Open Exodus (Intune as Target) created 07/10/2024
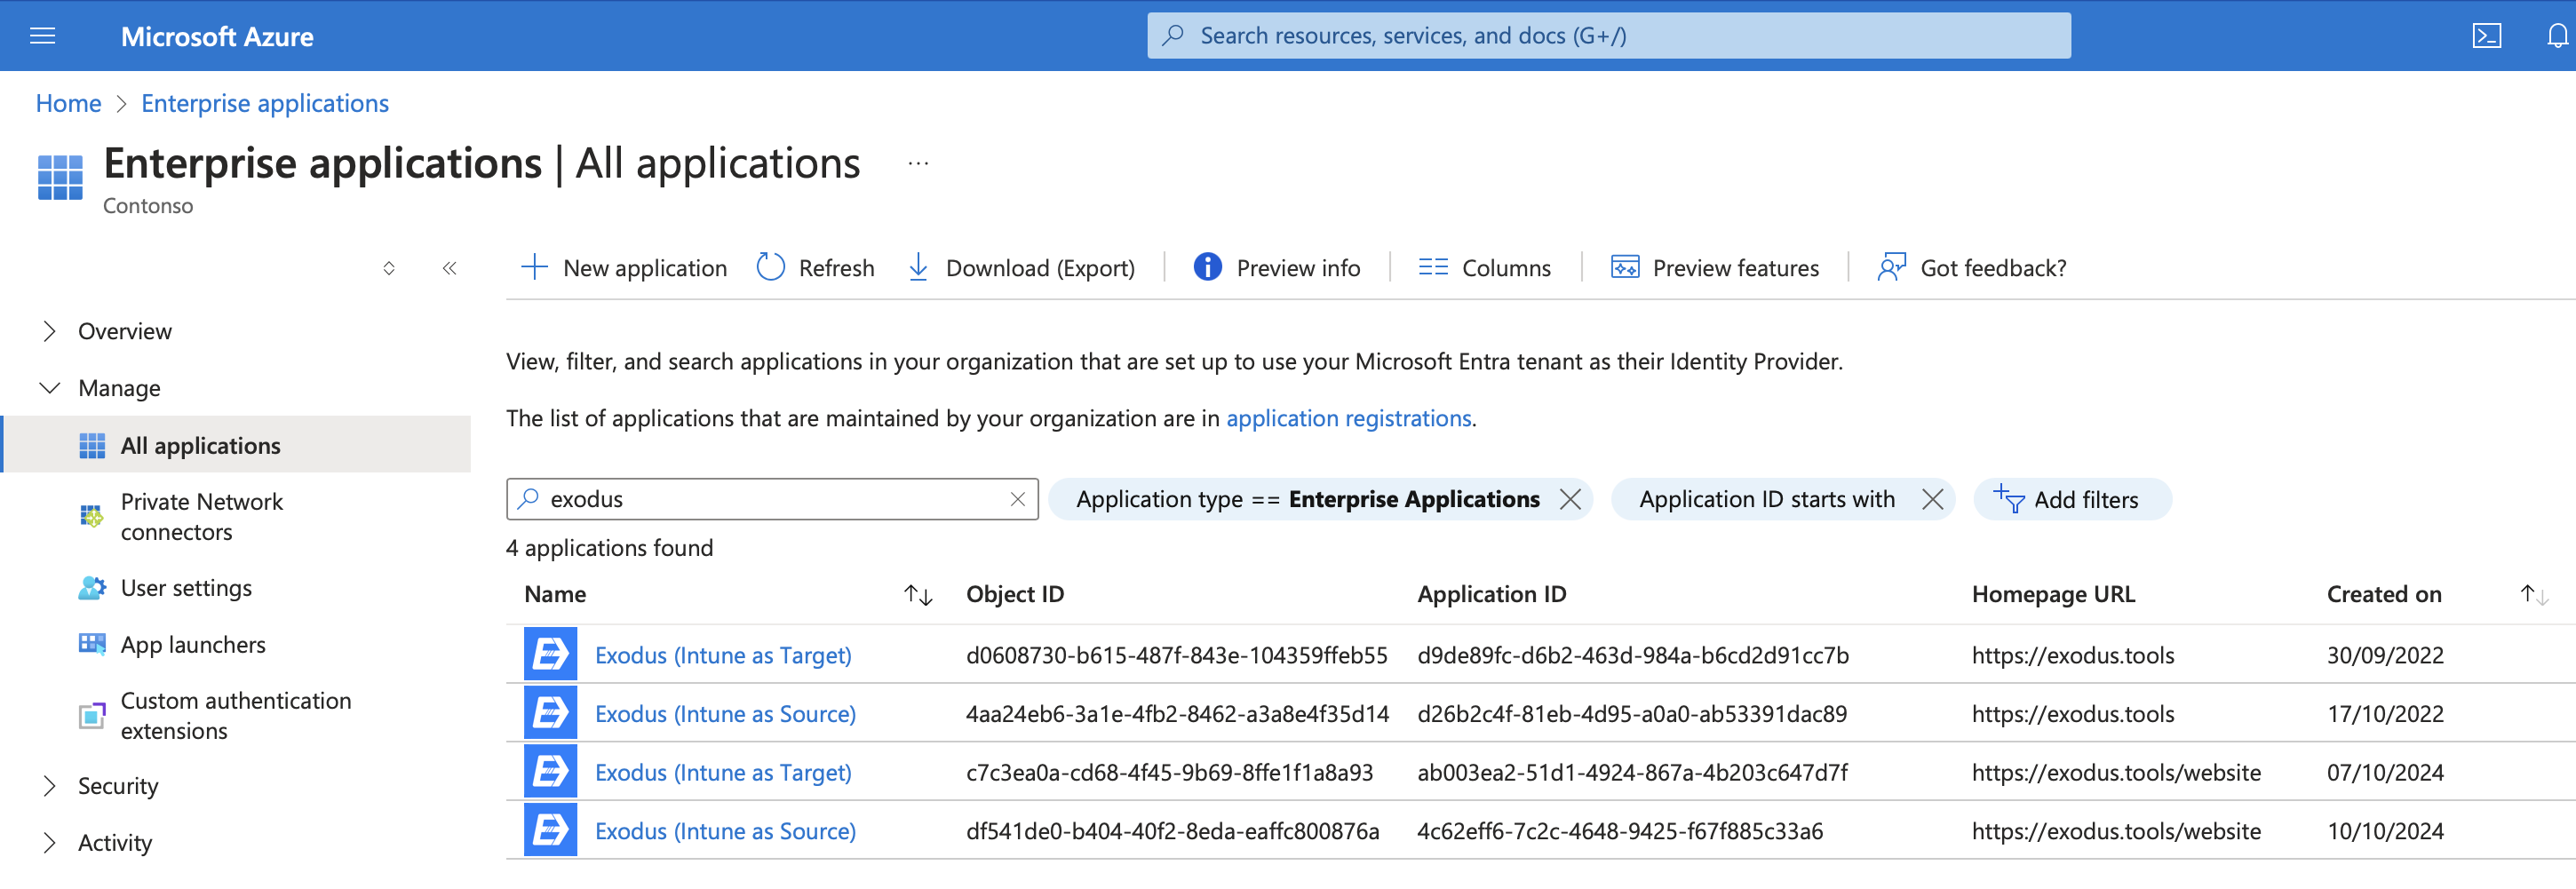Image resolution: width=2576 pixels, height=889 pixels. pyautogui.click(x=723, y=772)
